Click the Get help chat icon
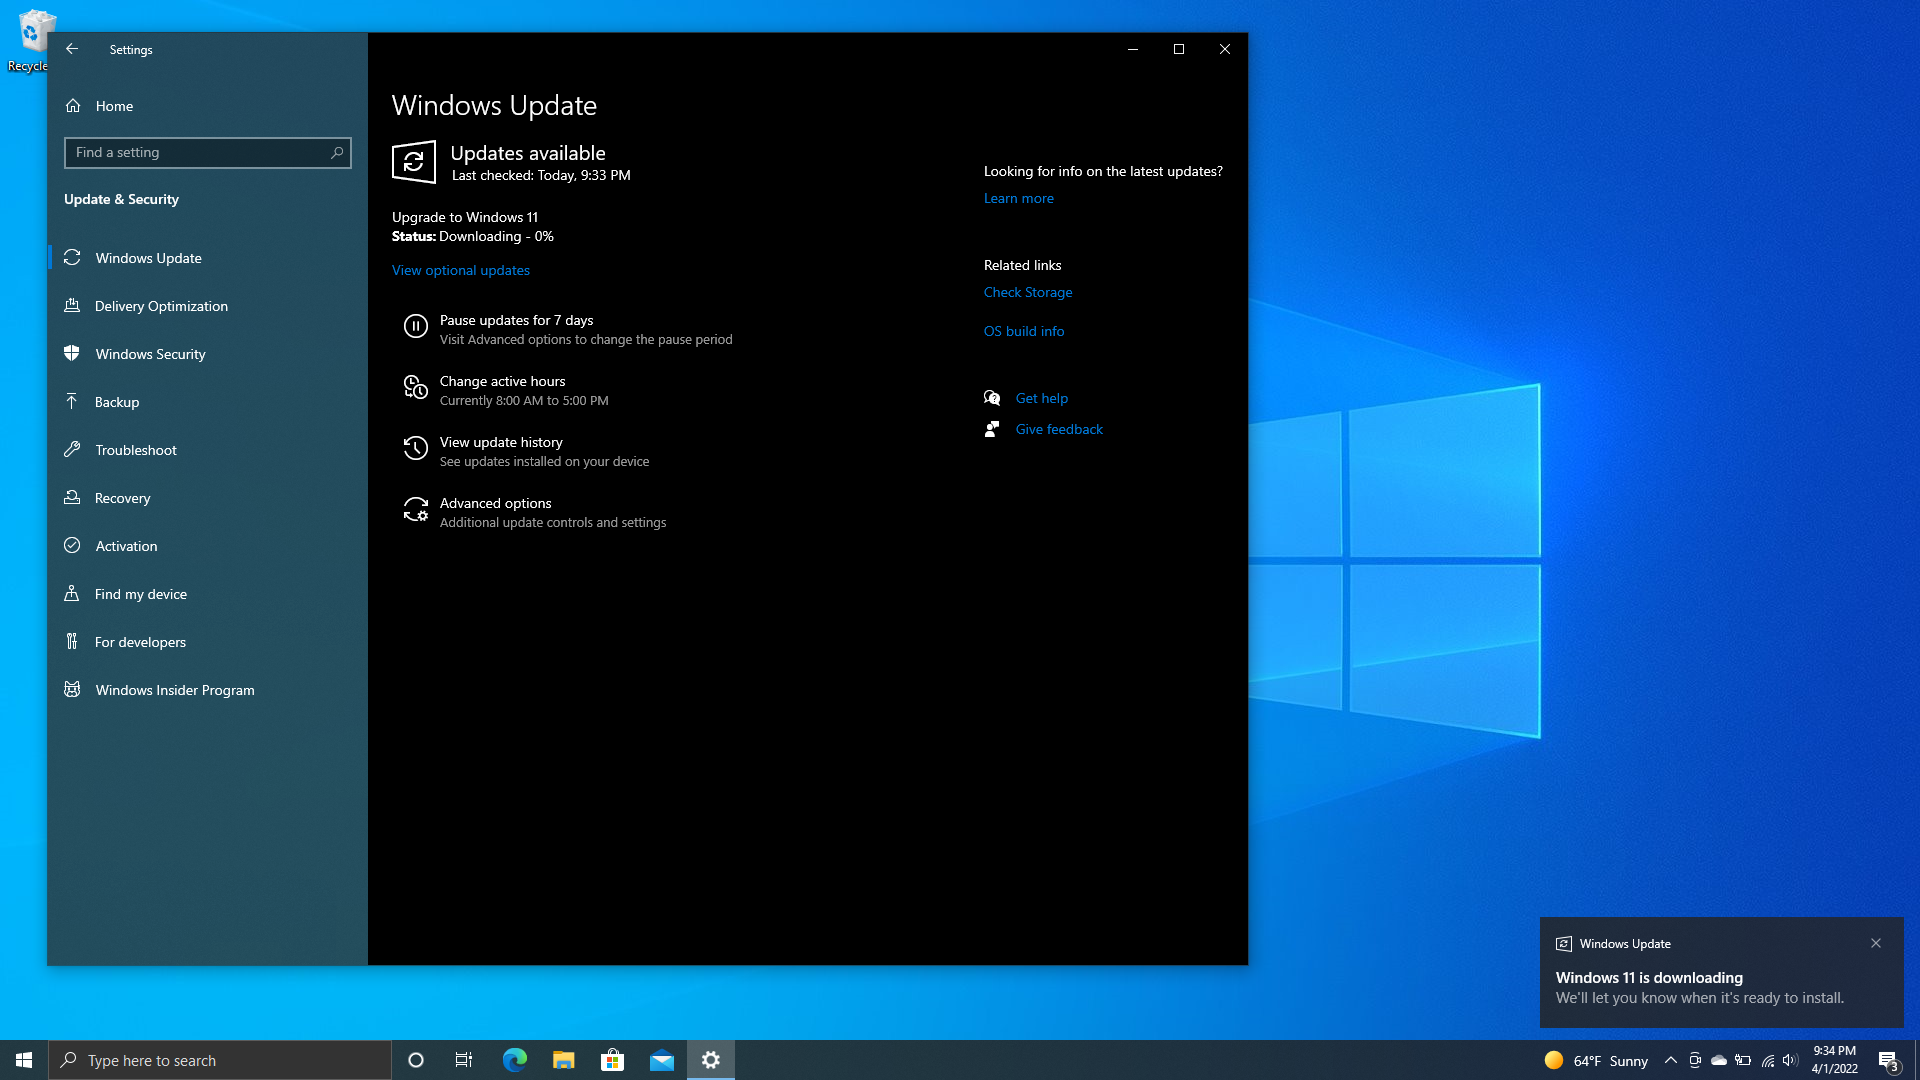 pyautogui.click(x=992, y=398)
